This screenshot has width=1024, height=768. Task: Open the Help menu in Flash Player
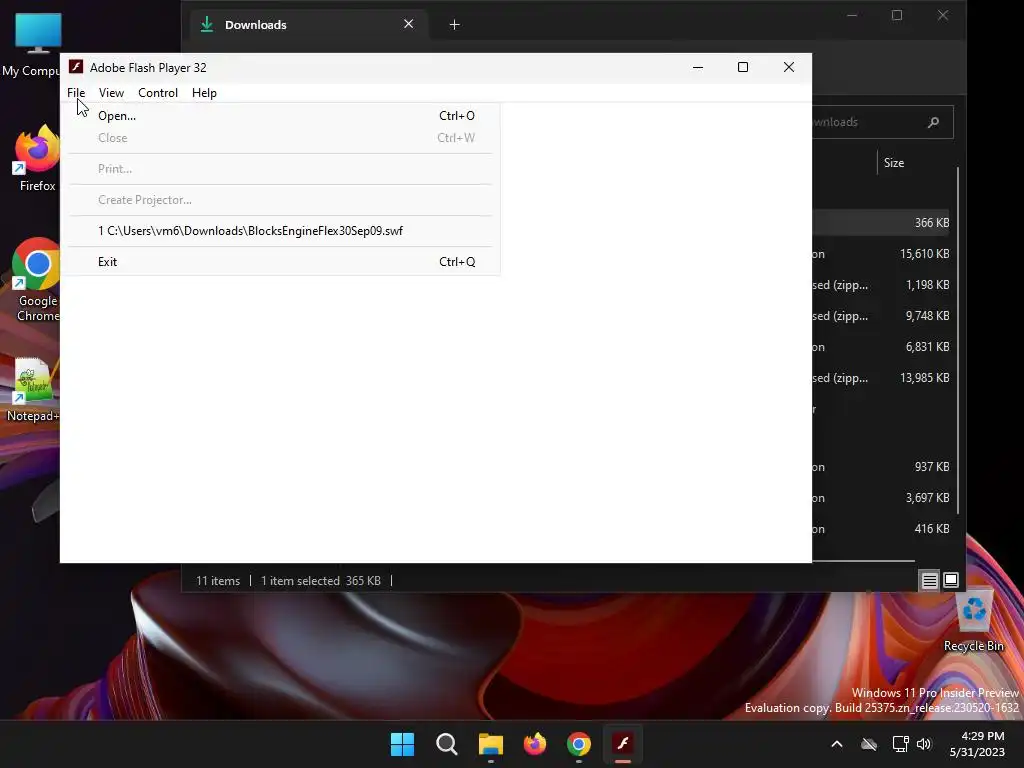point(204,93)
